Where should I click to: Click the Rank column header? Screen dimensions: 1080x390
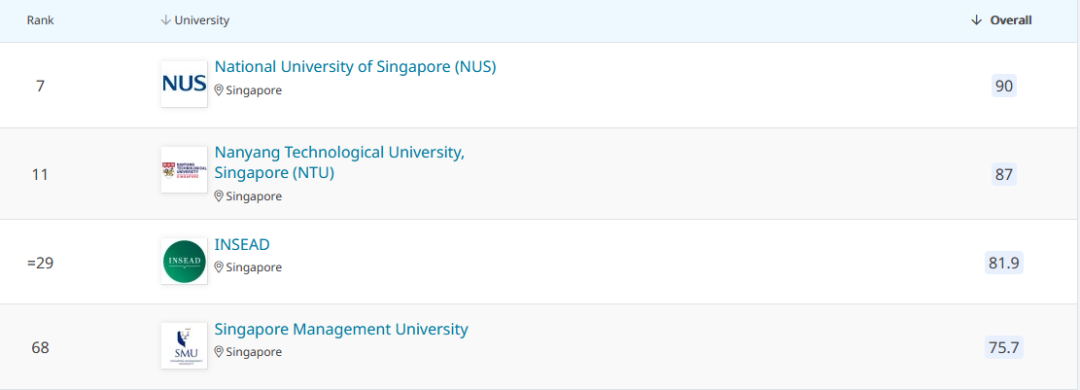click(40, 21)
